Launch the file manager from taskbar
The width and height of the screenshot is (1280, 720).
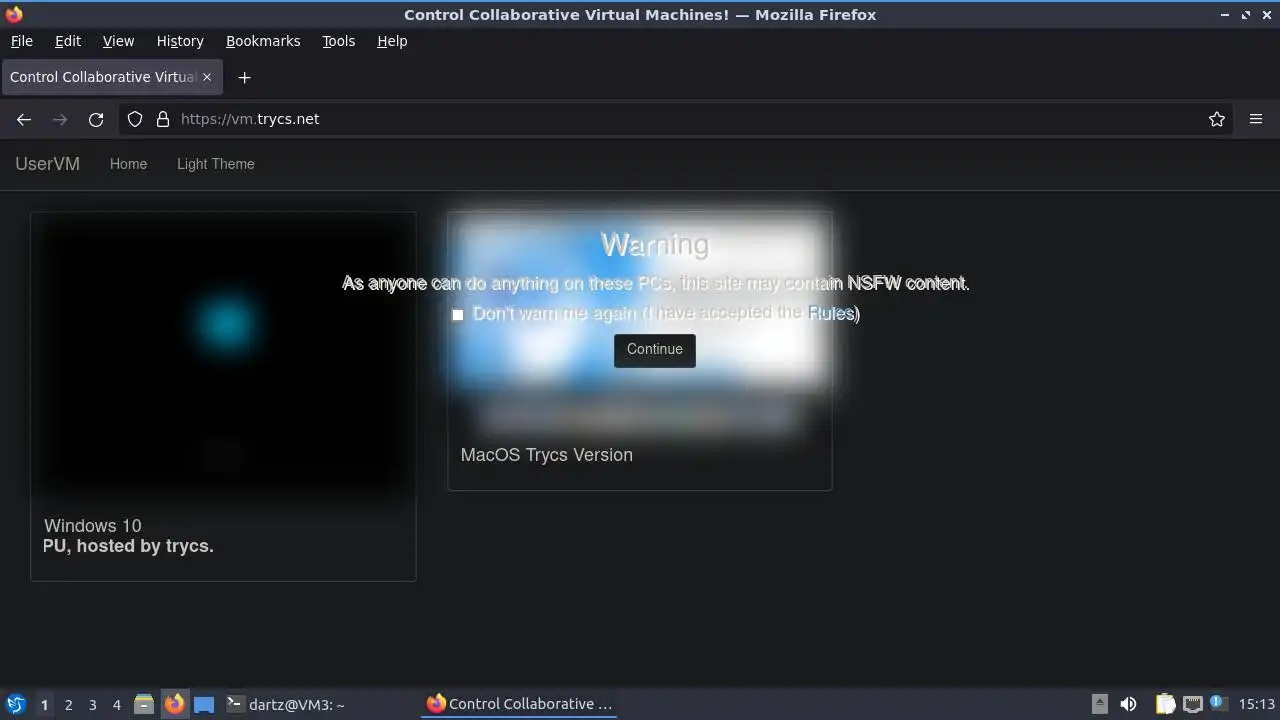pos(144,704)
